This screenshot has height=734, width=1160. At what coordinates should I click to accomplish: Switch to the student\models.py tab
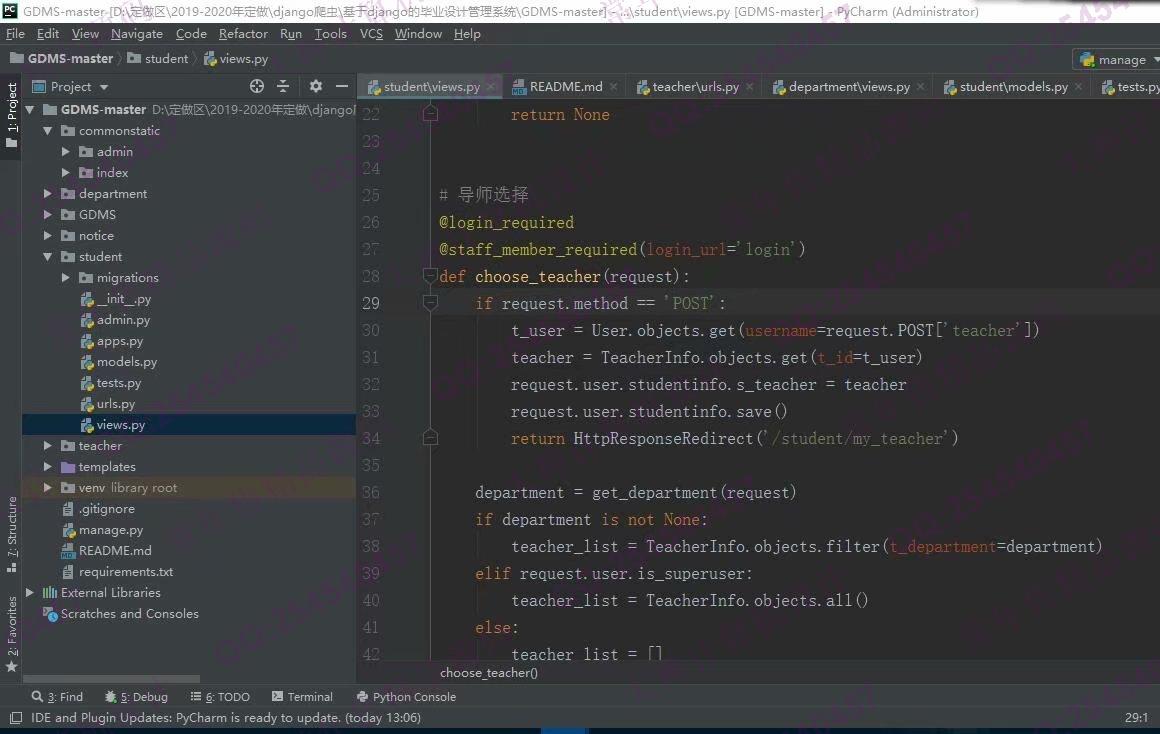tap(1013, 87)
